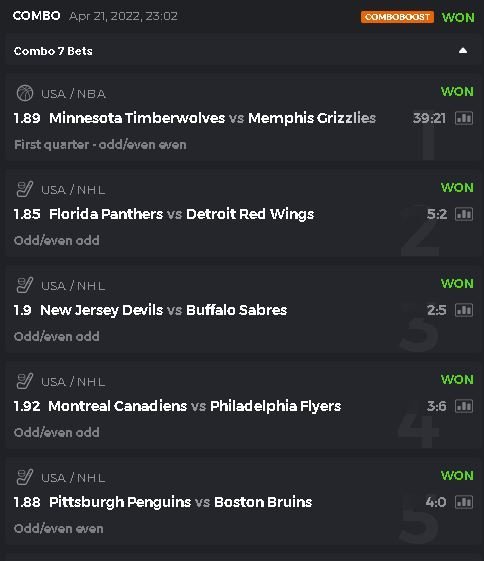Viewport: 484px width, 561px height.
Task: Open Florida Panthers vs Detroit Red Wings match
Action: 181,214
